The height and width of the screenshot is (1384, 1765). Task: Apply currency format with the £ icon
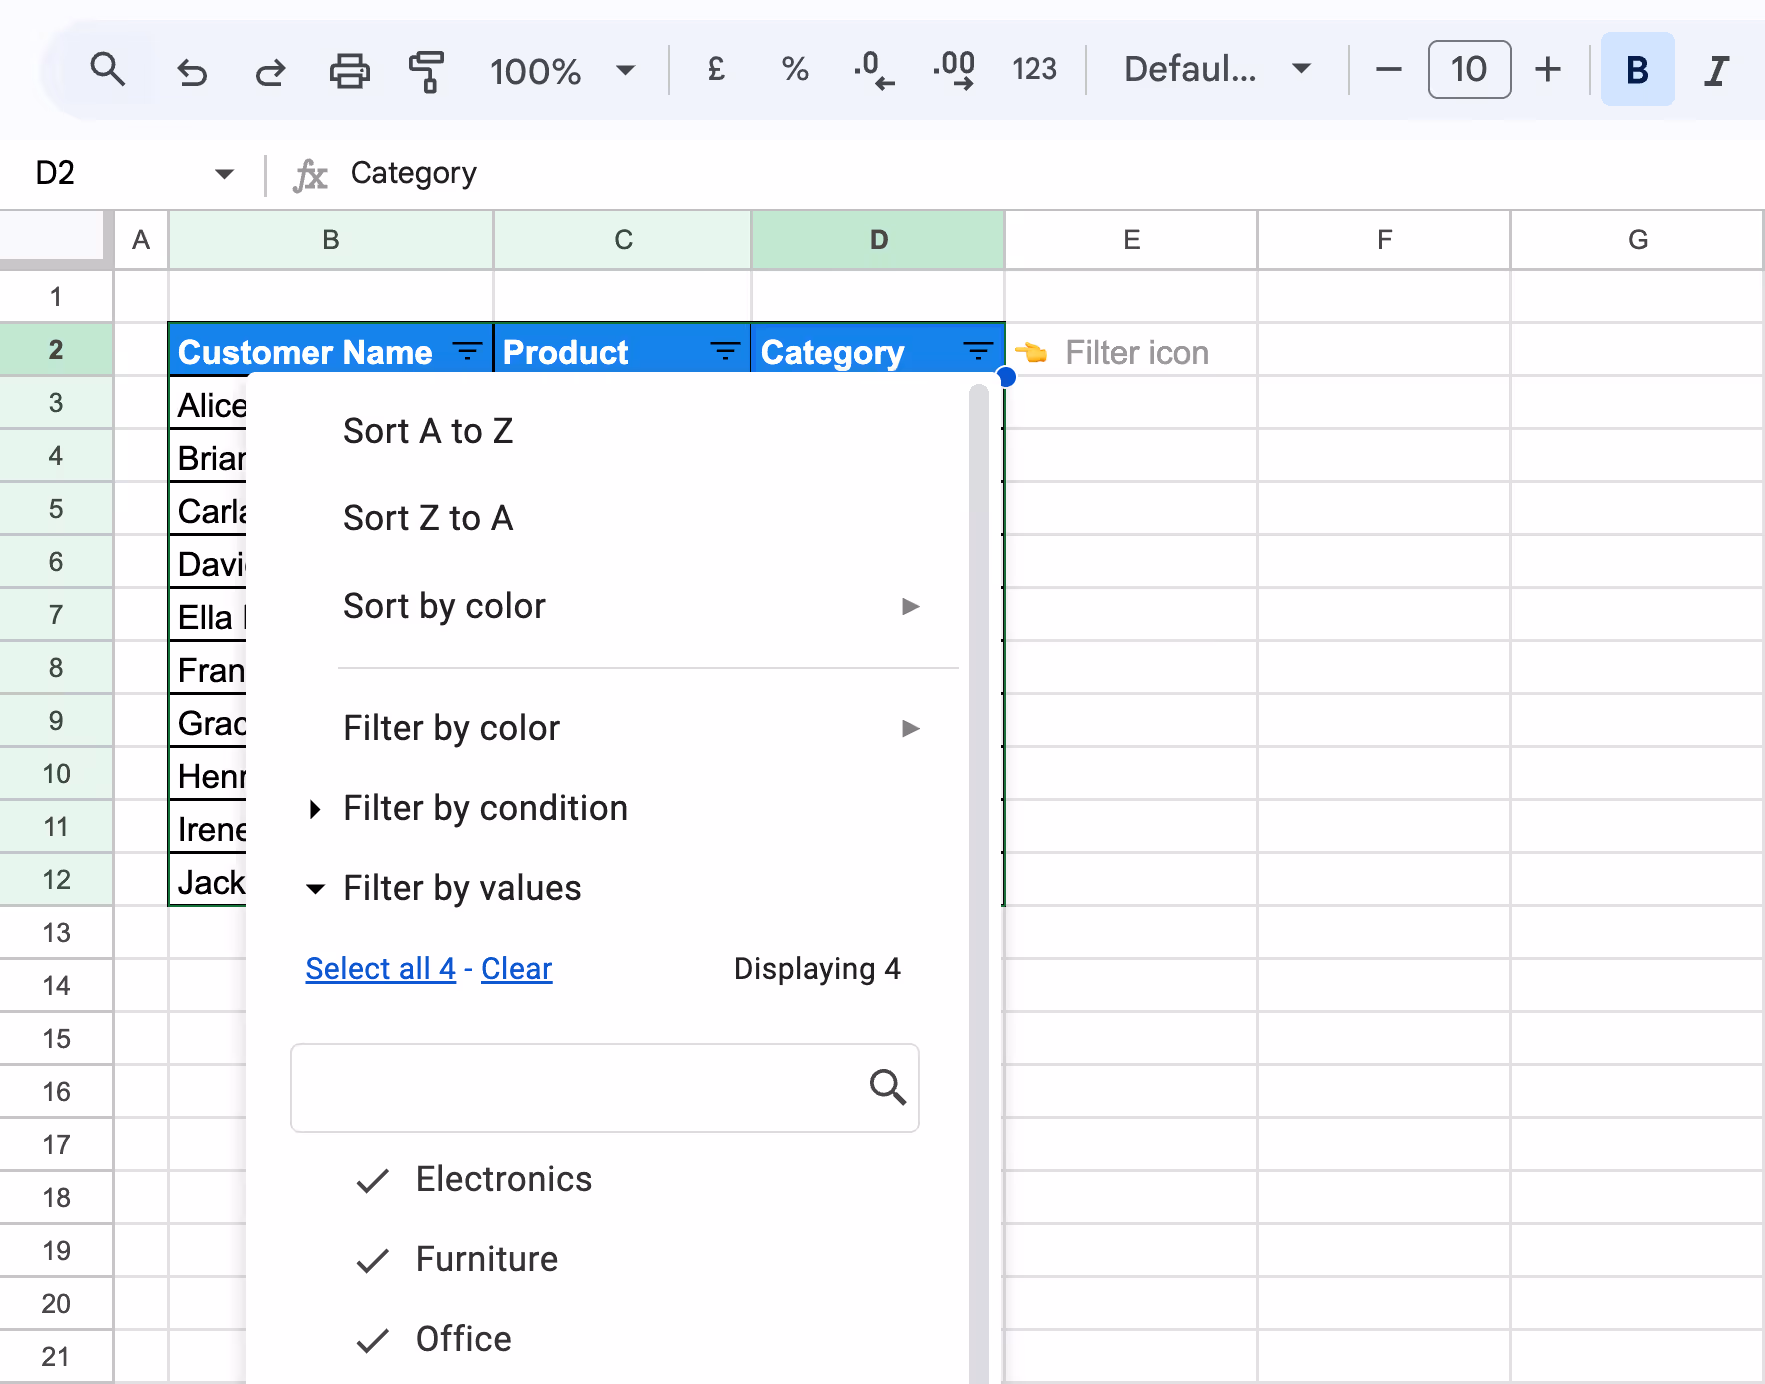pyautogui.click(x=714, y=70)
